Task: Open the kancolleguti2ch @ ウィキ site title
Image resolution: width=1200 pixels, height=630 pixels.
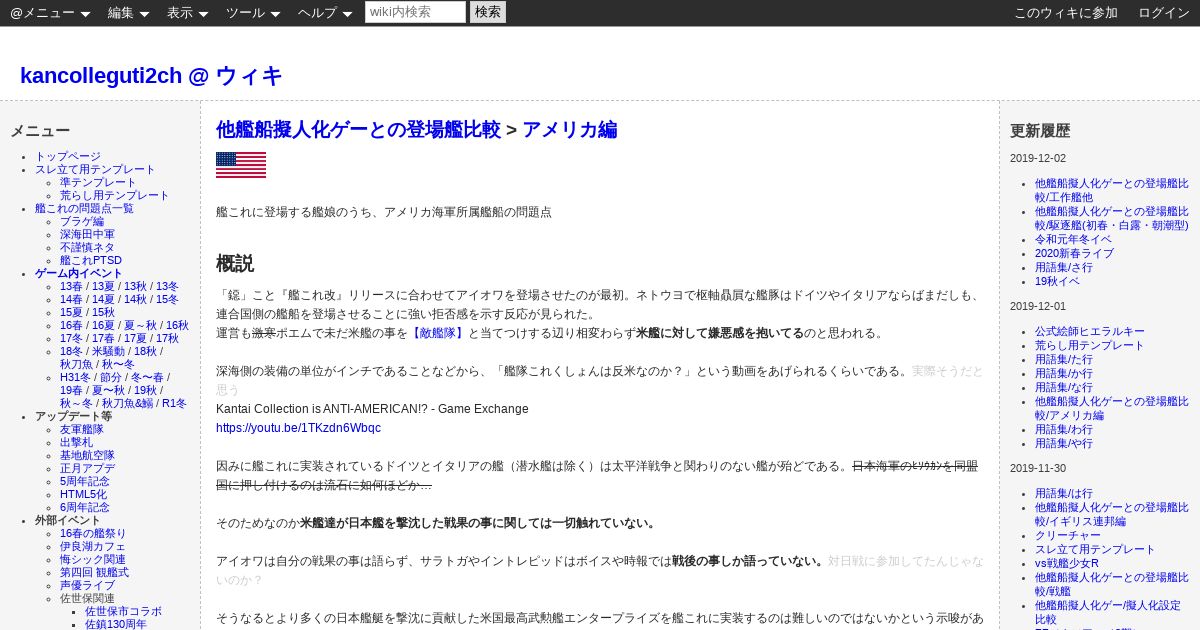Action: 151,76
